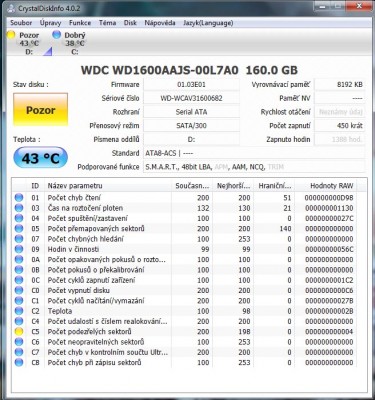Open the Nápověda menu
This screenshot has width=375, height=400.
click(x=160, y=23)
